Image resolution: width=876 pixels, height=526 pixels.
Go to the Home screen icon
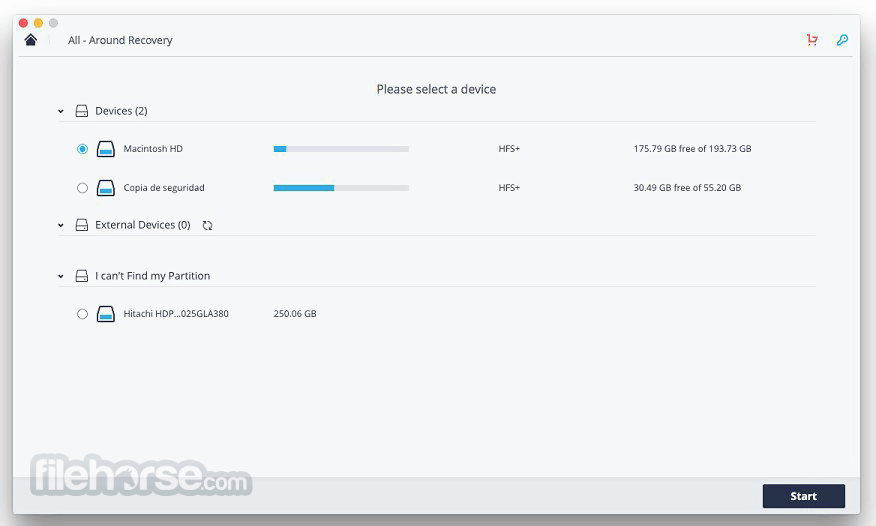[x=31, y=40]
